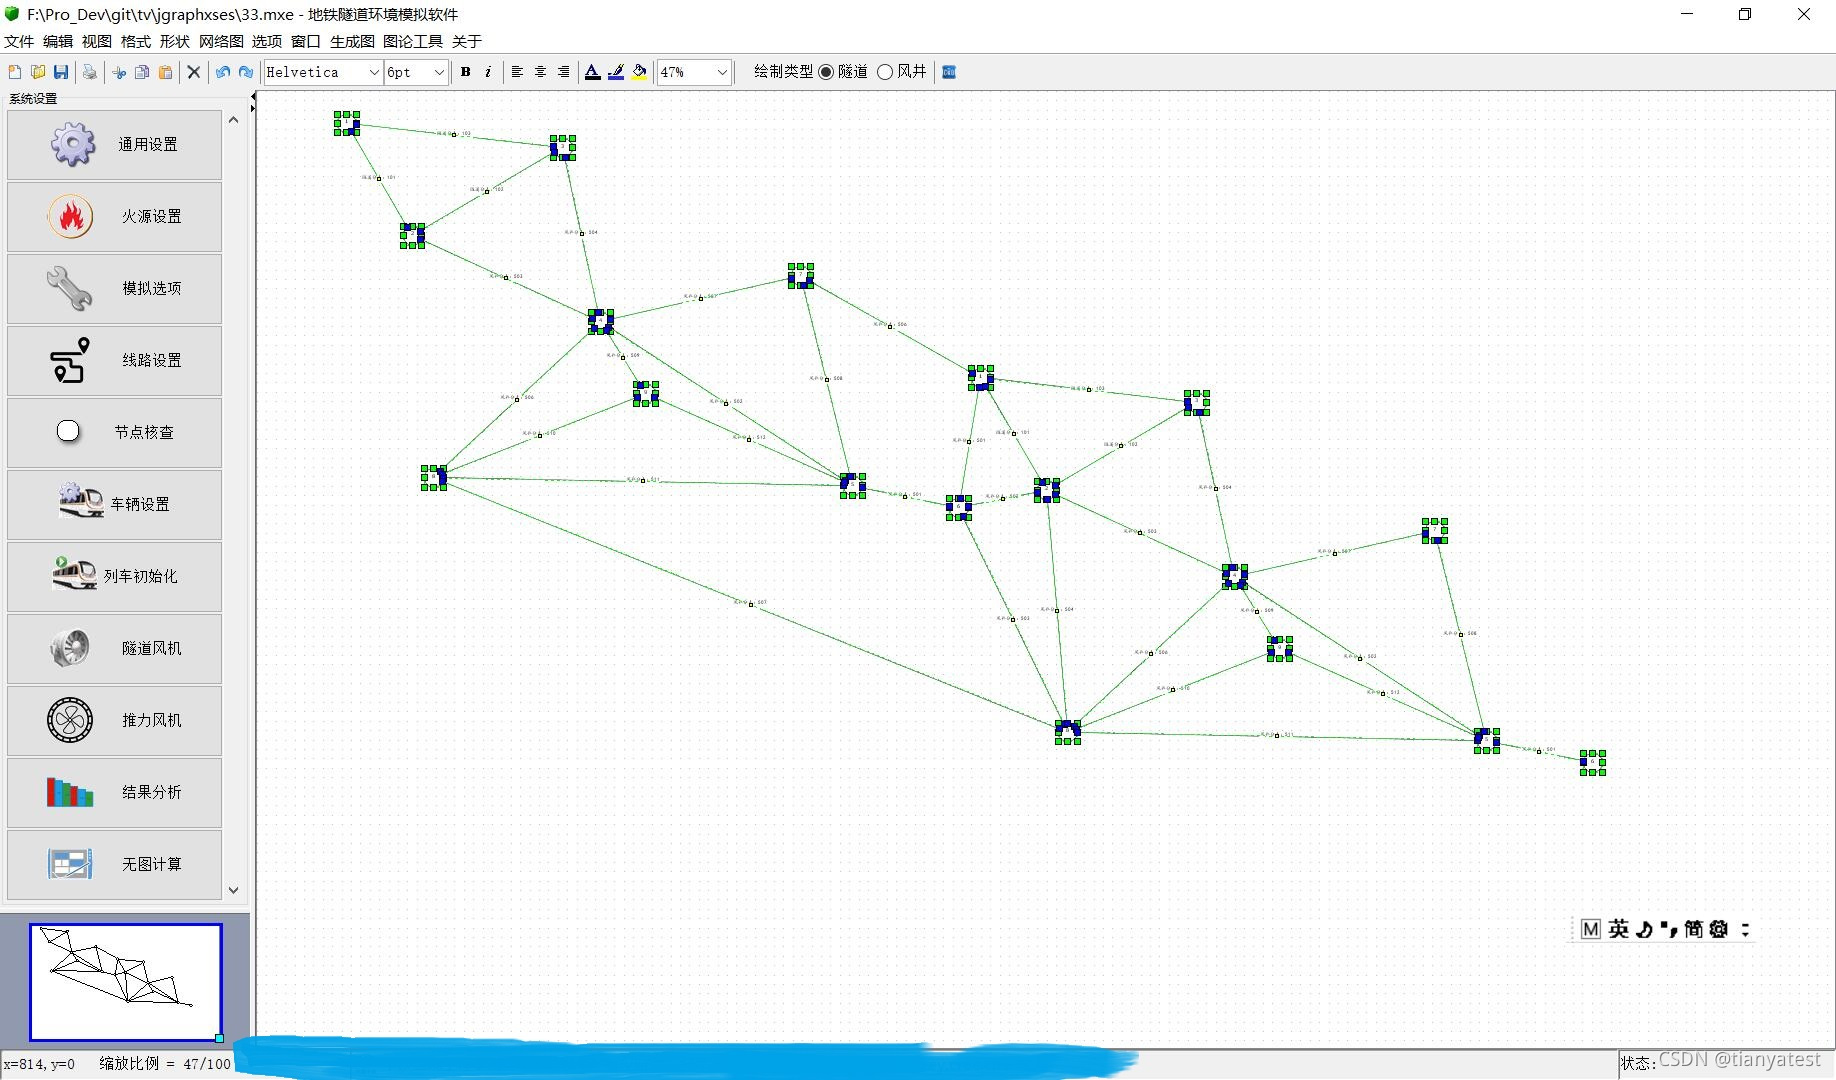Open 结果分析 results analysis
Viewport: 1836px width, 1080px height.
114,793
